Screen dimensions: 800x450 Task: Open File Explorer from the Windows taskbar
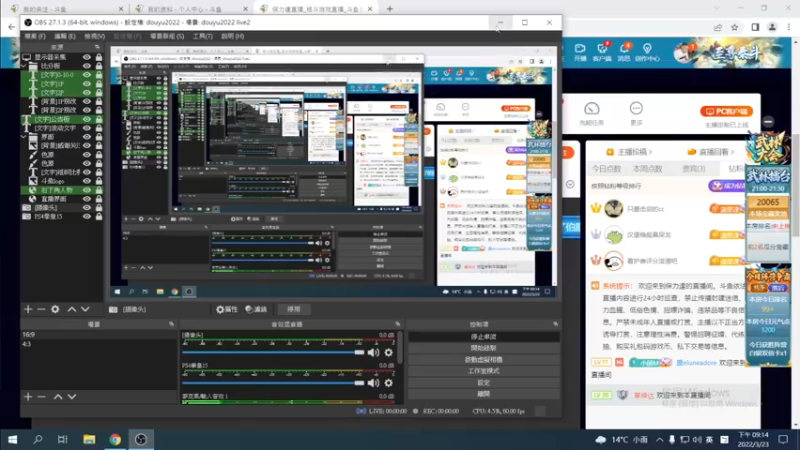[89, 439]
